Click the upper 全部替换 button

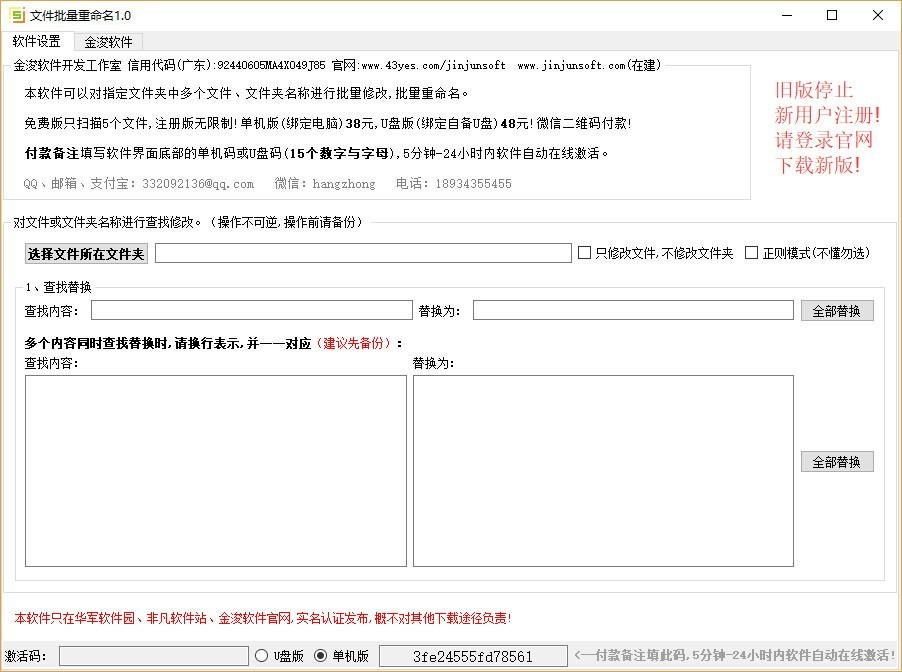pos(837,311)
